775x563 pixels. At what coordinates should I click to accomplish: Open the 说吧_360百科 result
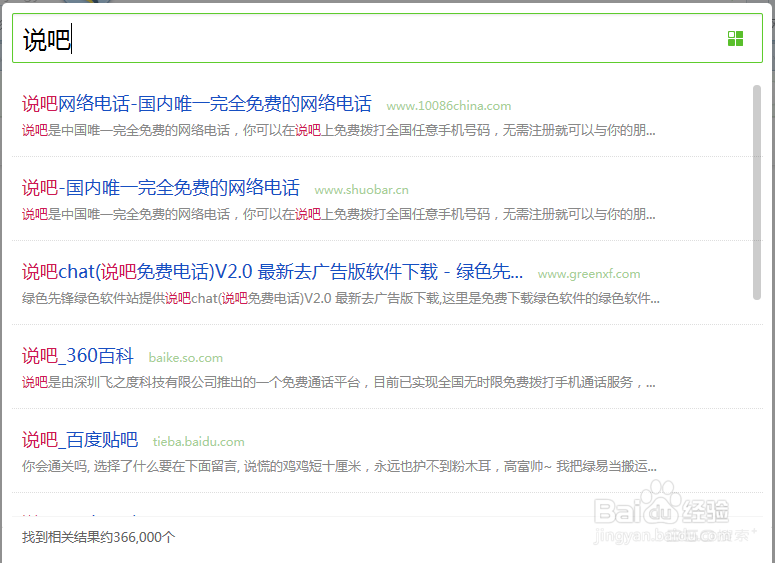pyautogui.click(x=78, y=356)
